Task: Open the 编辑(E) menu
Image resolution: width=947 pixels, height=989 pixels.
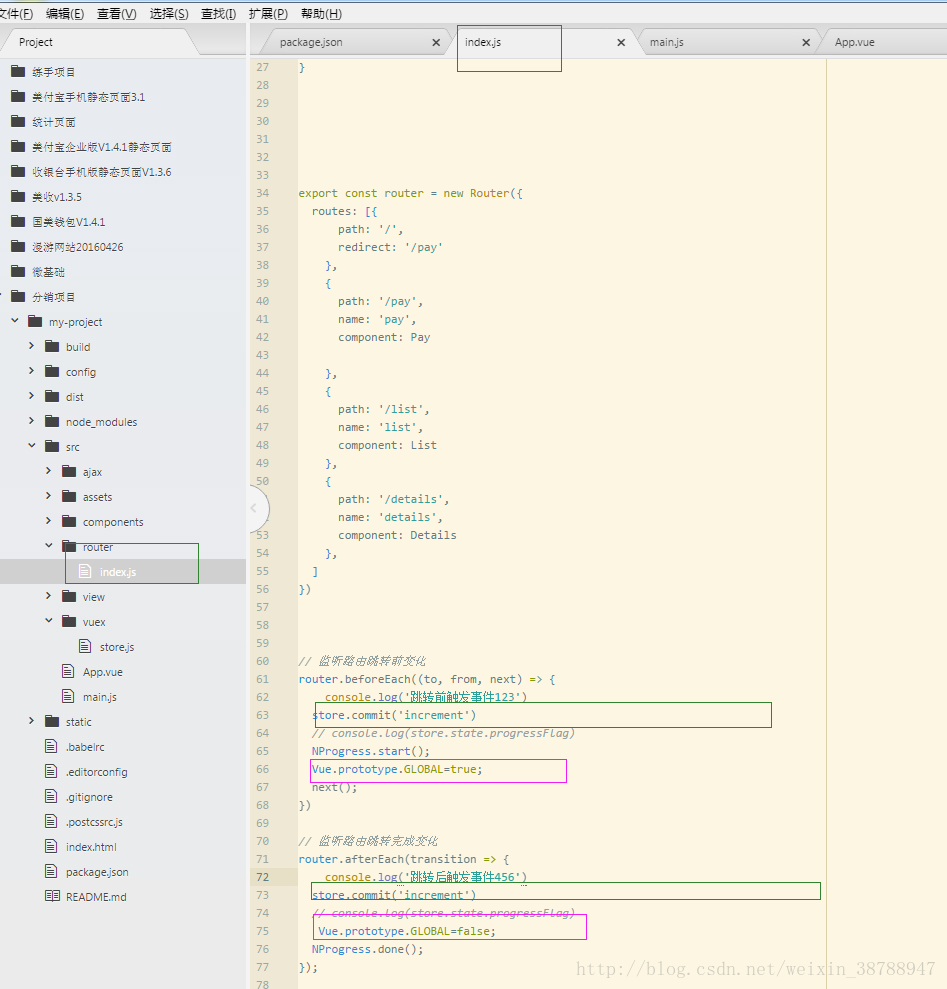Action: 65,13
